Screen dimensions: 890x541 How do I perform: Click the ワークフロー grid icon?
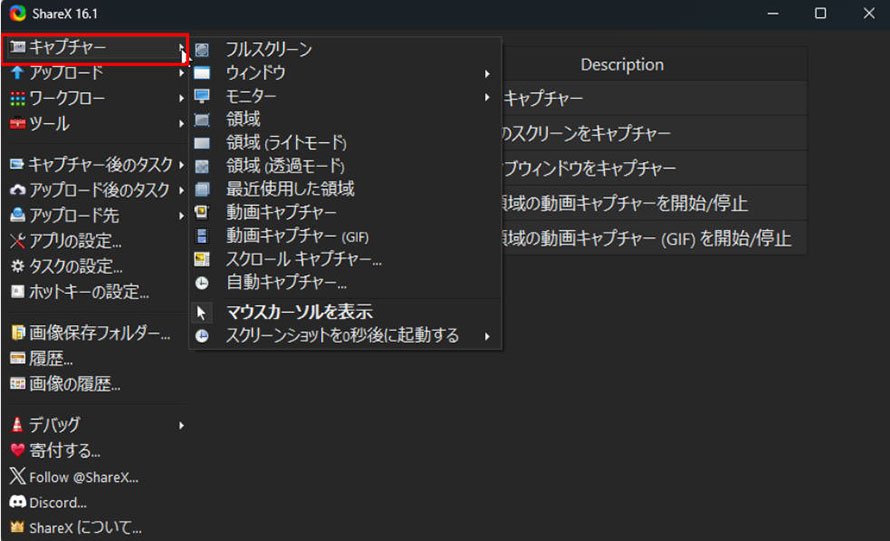coord(18,98)
